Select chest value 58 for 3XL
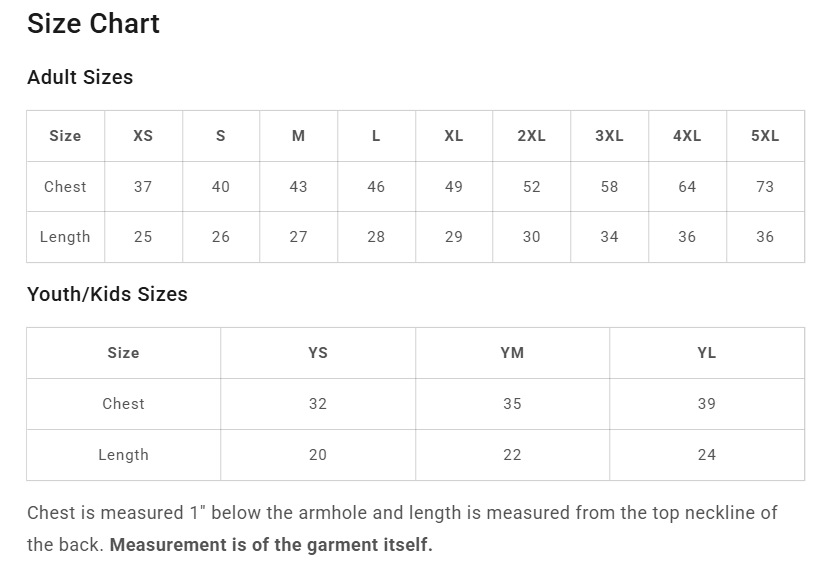The height and width of the screenshot is (568, 832). pyautogui.click(x=609, y=187)
